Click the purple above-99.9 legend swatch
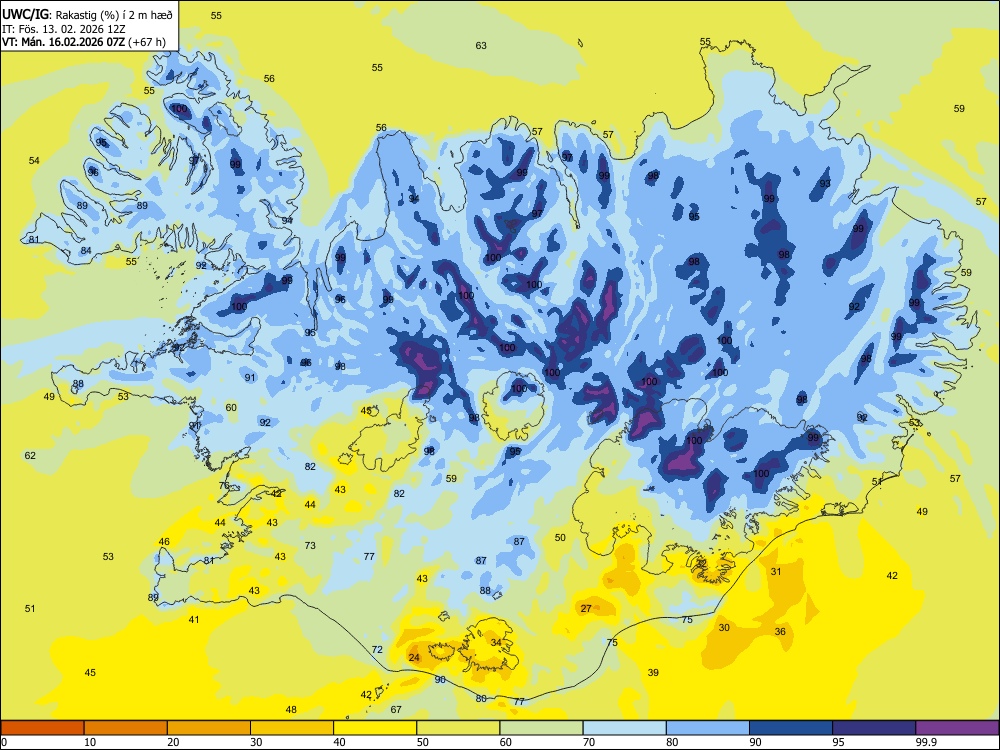Image resolution: width=1000 pixels, height=750 pixels. [957, 728]
